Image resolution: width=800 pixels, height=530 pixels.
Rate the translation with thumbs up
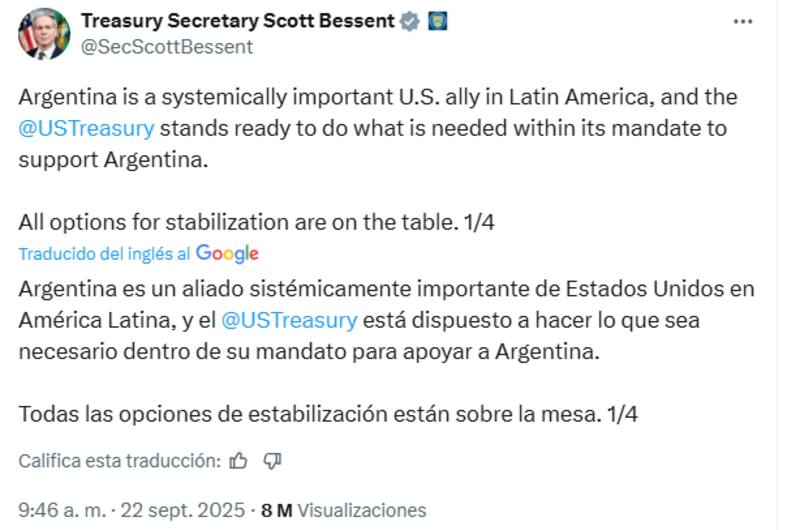(x=238, y=461)
